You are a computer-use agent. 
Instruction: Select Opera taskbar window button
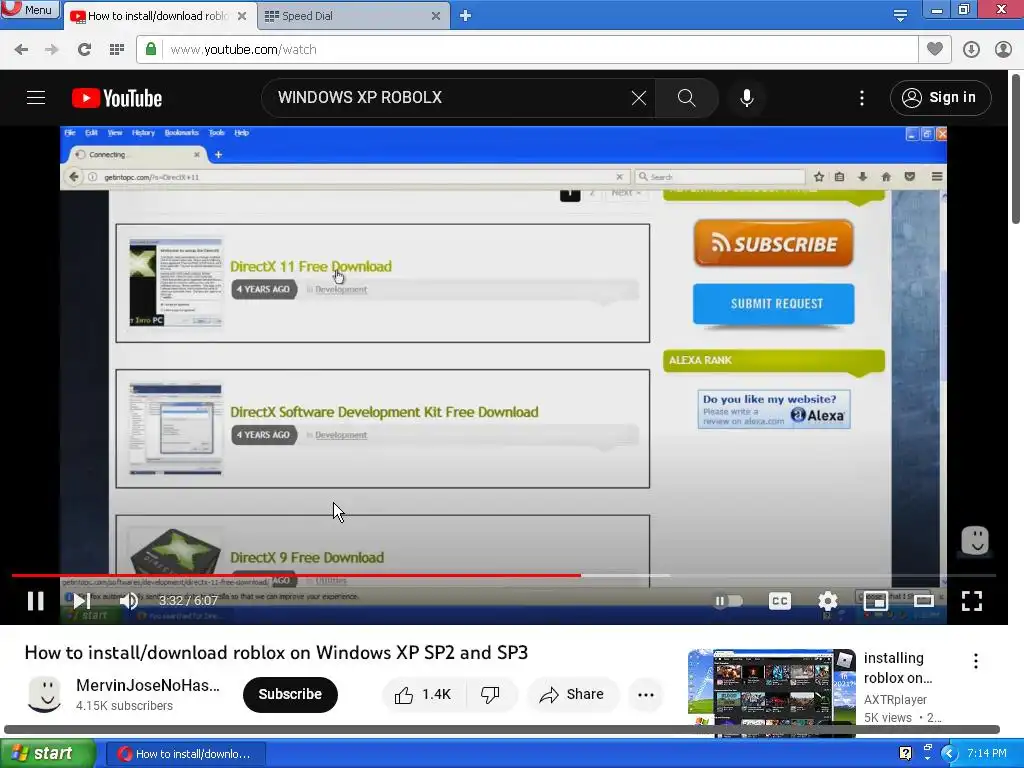click(x=185, y=754)
